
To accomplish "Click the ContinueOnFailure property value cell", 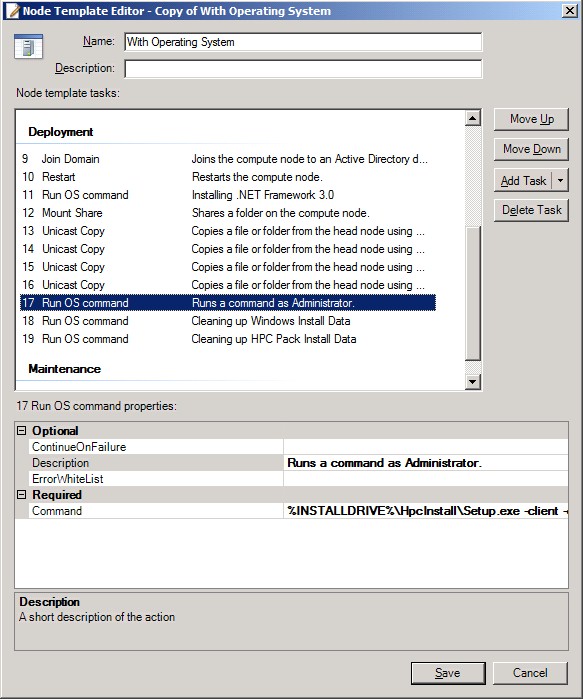I will pos(426,447).
